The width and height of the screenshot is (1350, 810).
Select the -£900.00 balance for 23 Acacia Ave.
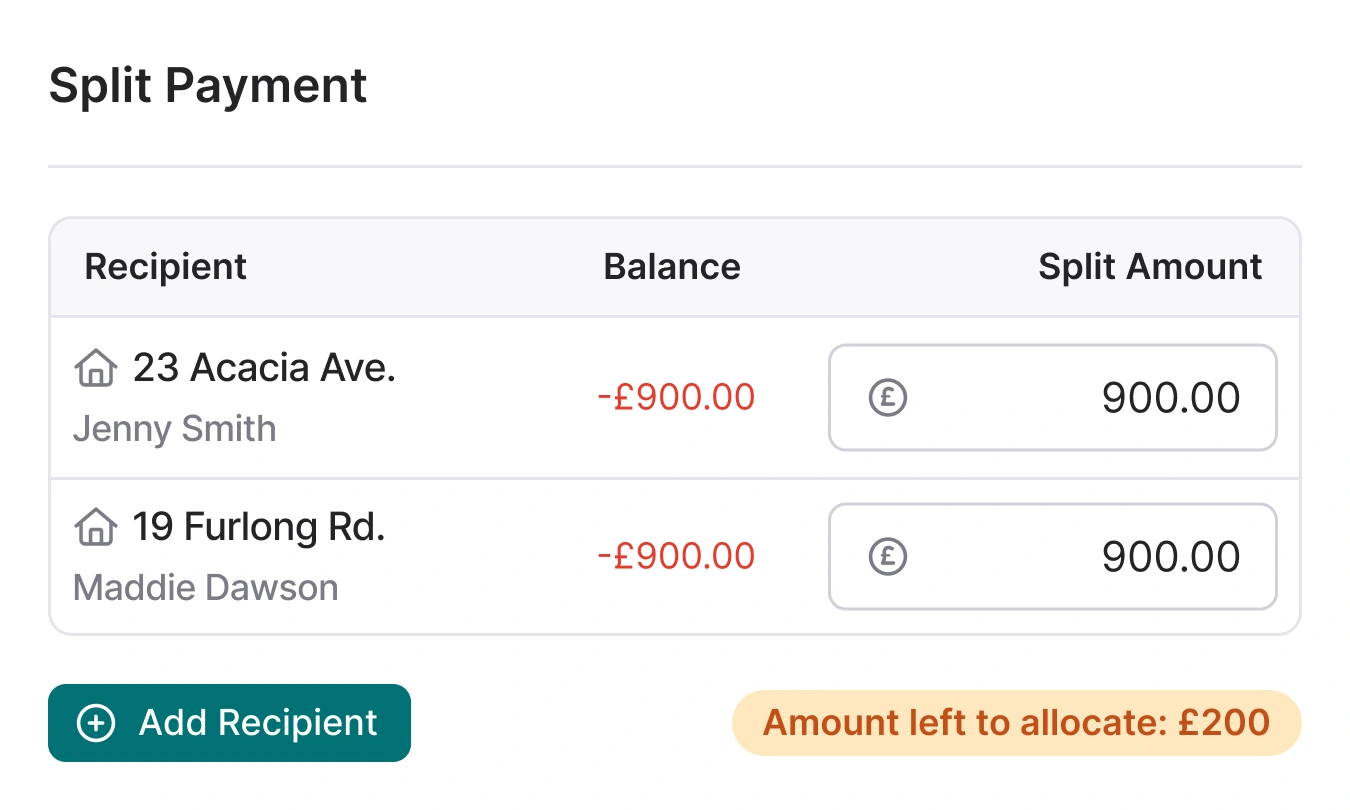pos(676,397)
